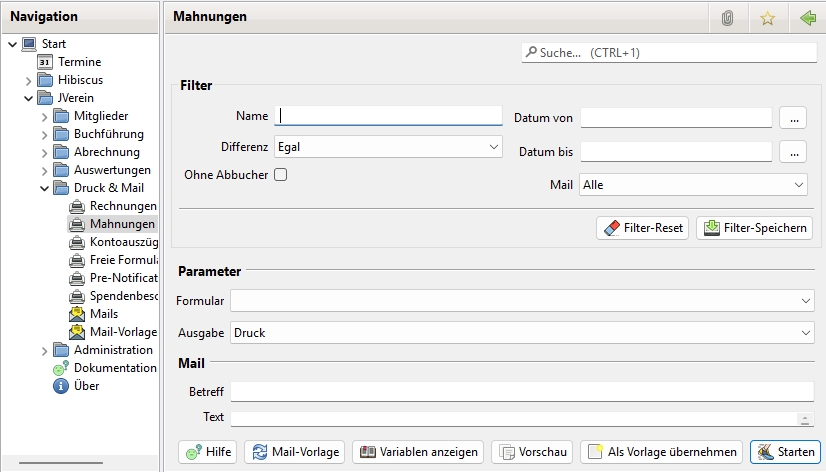Open Dokumentation in navigation tree
Viewport: 826px width, 472px height.
coord(114,368)
